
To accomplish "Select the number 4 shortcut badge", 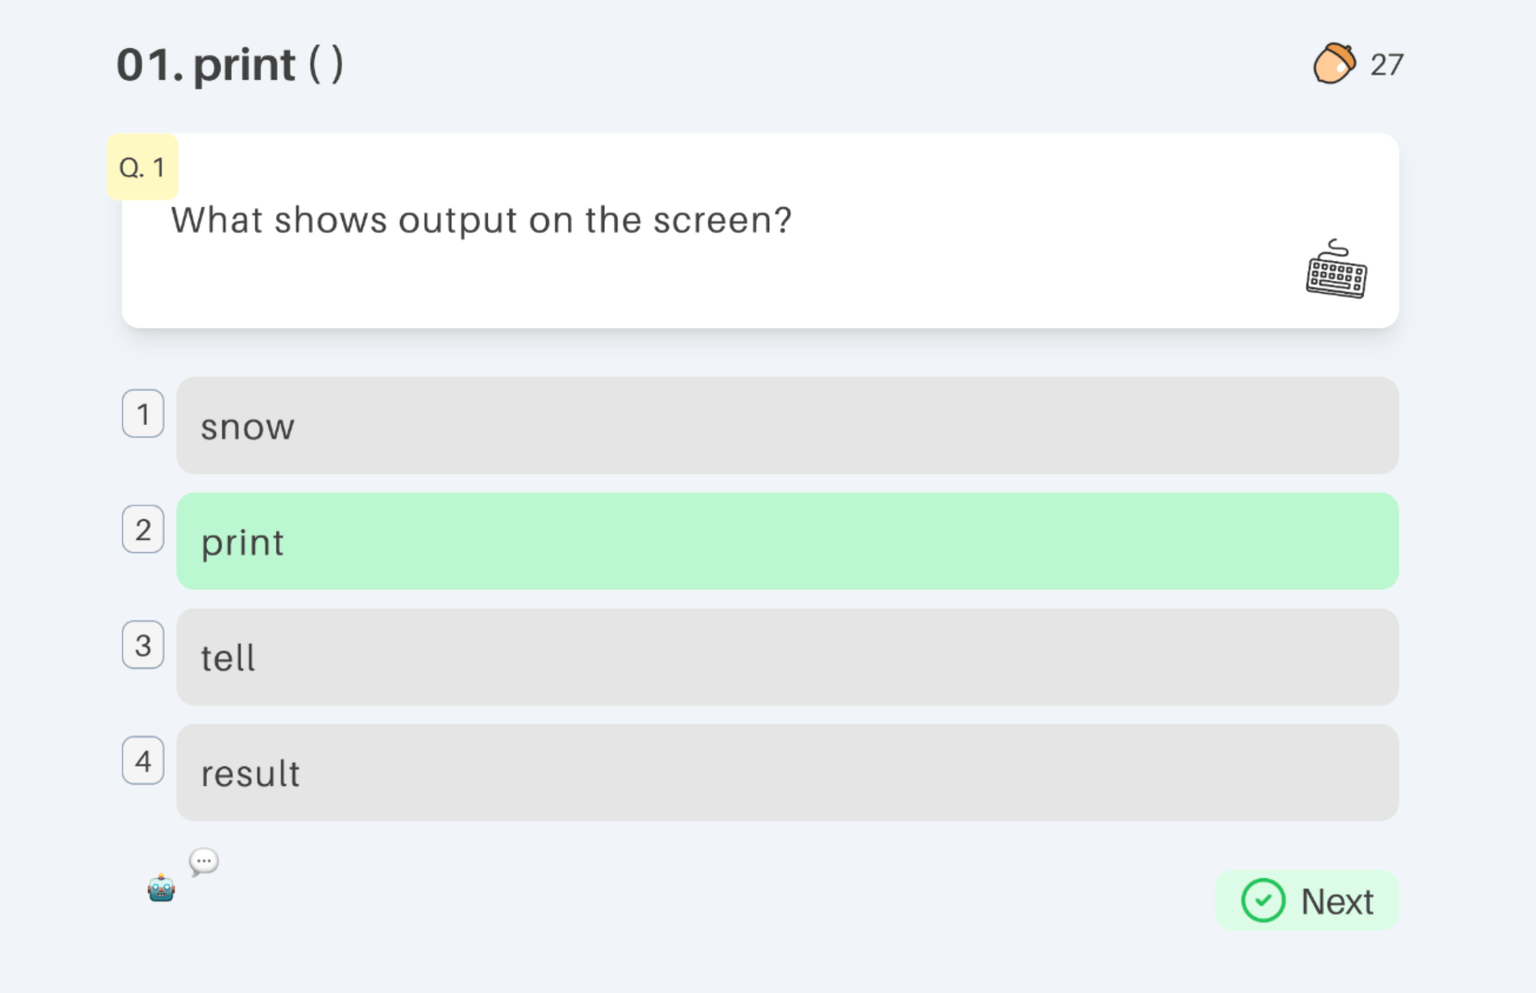I will click(143, 761).
